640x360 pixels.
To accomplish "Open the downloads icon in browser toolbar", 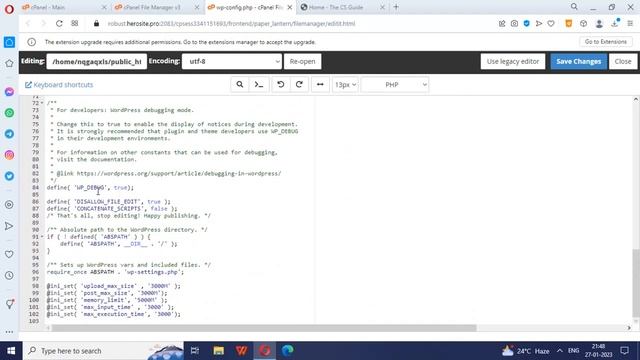I will [615, 24].
